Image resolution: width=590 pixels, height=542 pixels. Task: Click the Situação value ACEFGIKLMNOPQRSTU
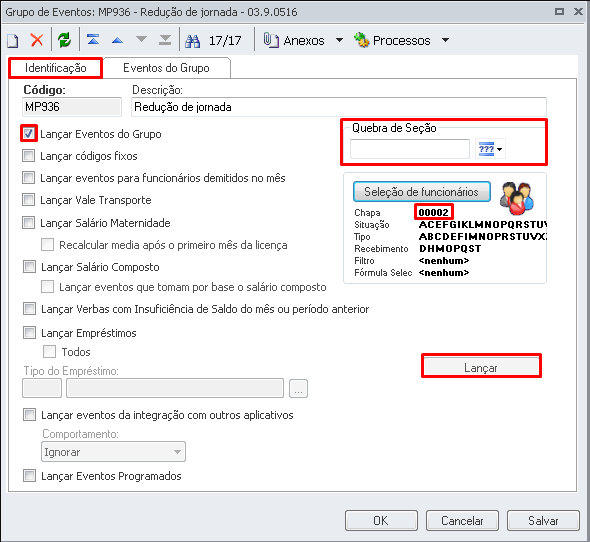[483, 225]
